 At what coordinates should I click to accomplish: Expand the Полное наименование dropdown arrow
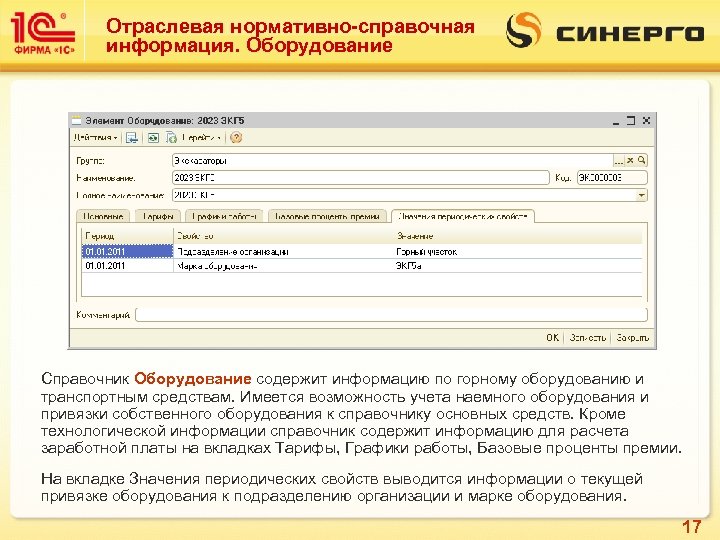[641, 195]
